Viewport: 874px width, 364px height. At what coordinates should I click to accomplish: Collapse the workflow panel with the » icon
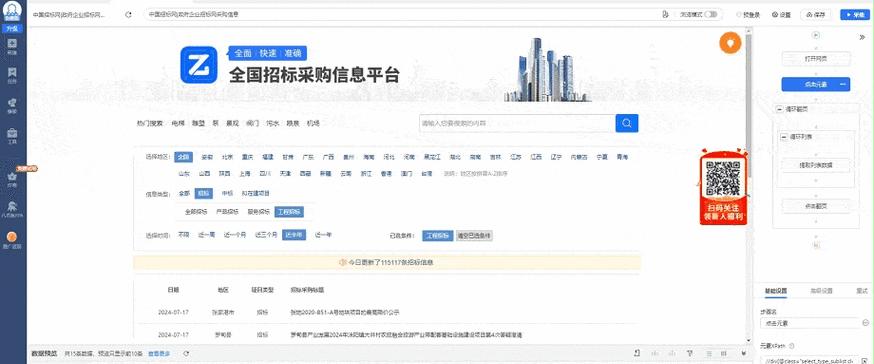(x=862, y=37)
